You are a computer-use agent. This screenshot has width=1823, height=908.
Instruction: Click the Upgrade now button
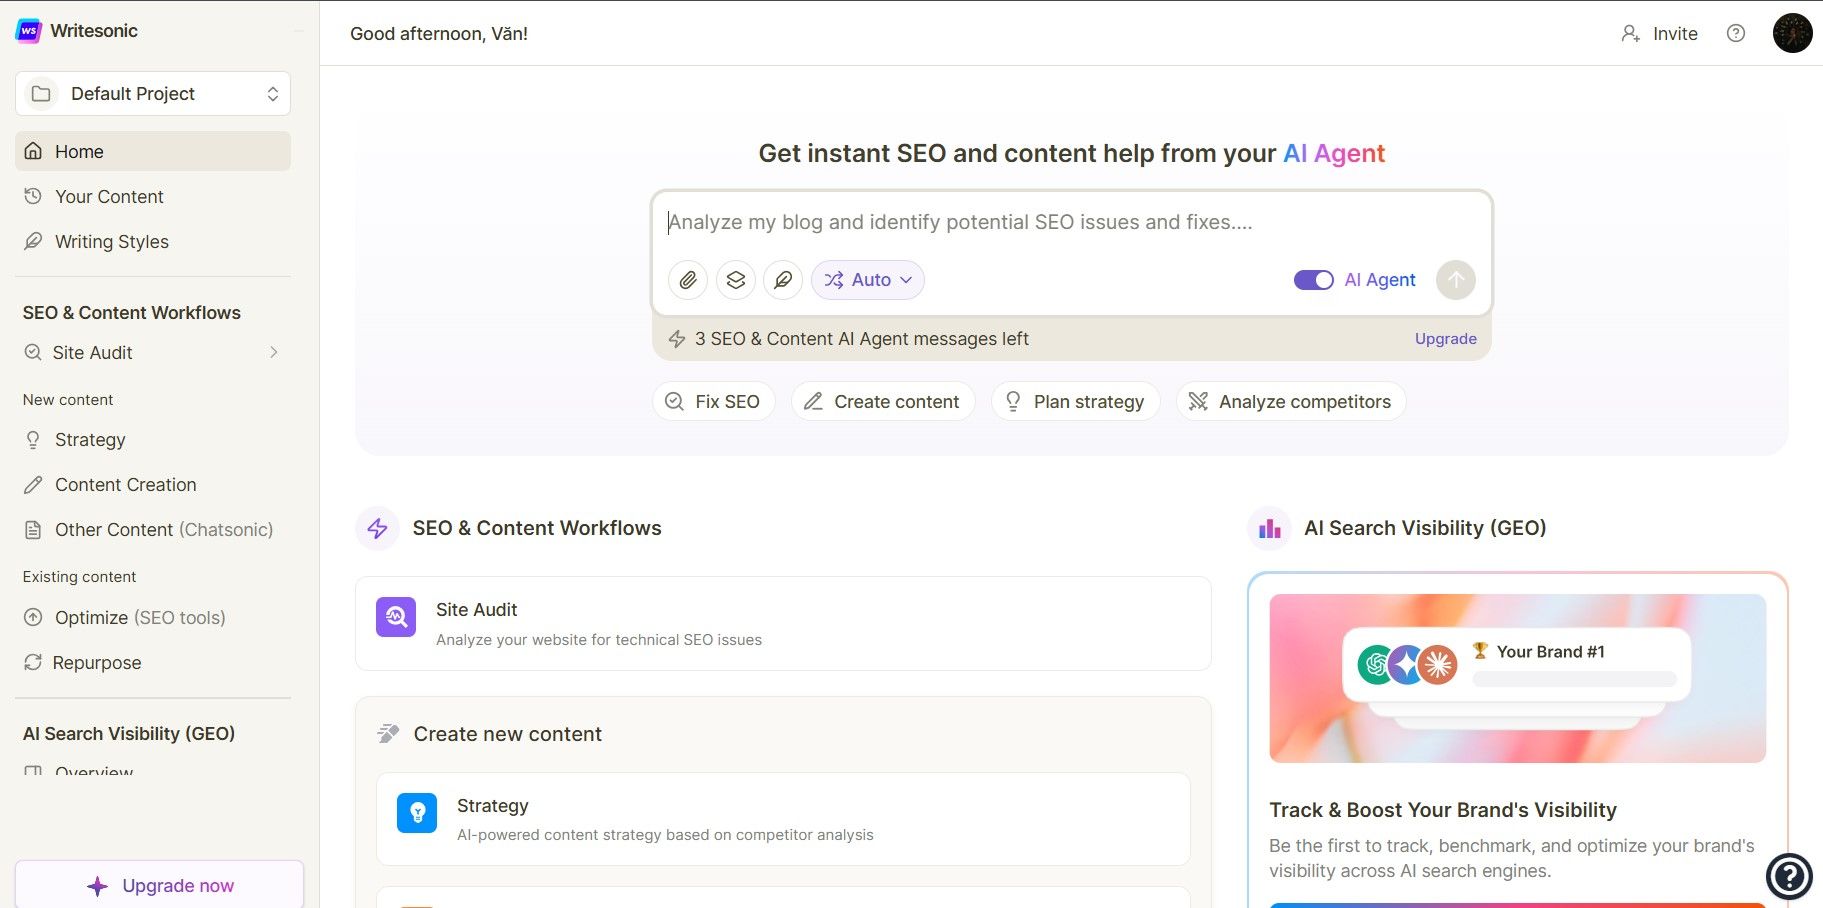pos(160,885)
